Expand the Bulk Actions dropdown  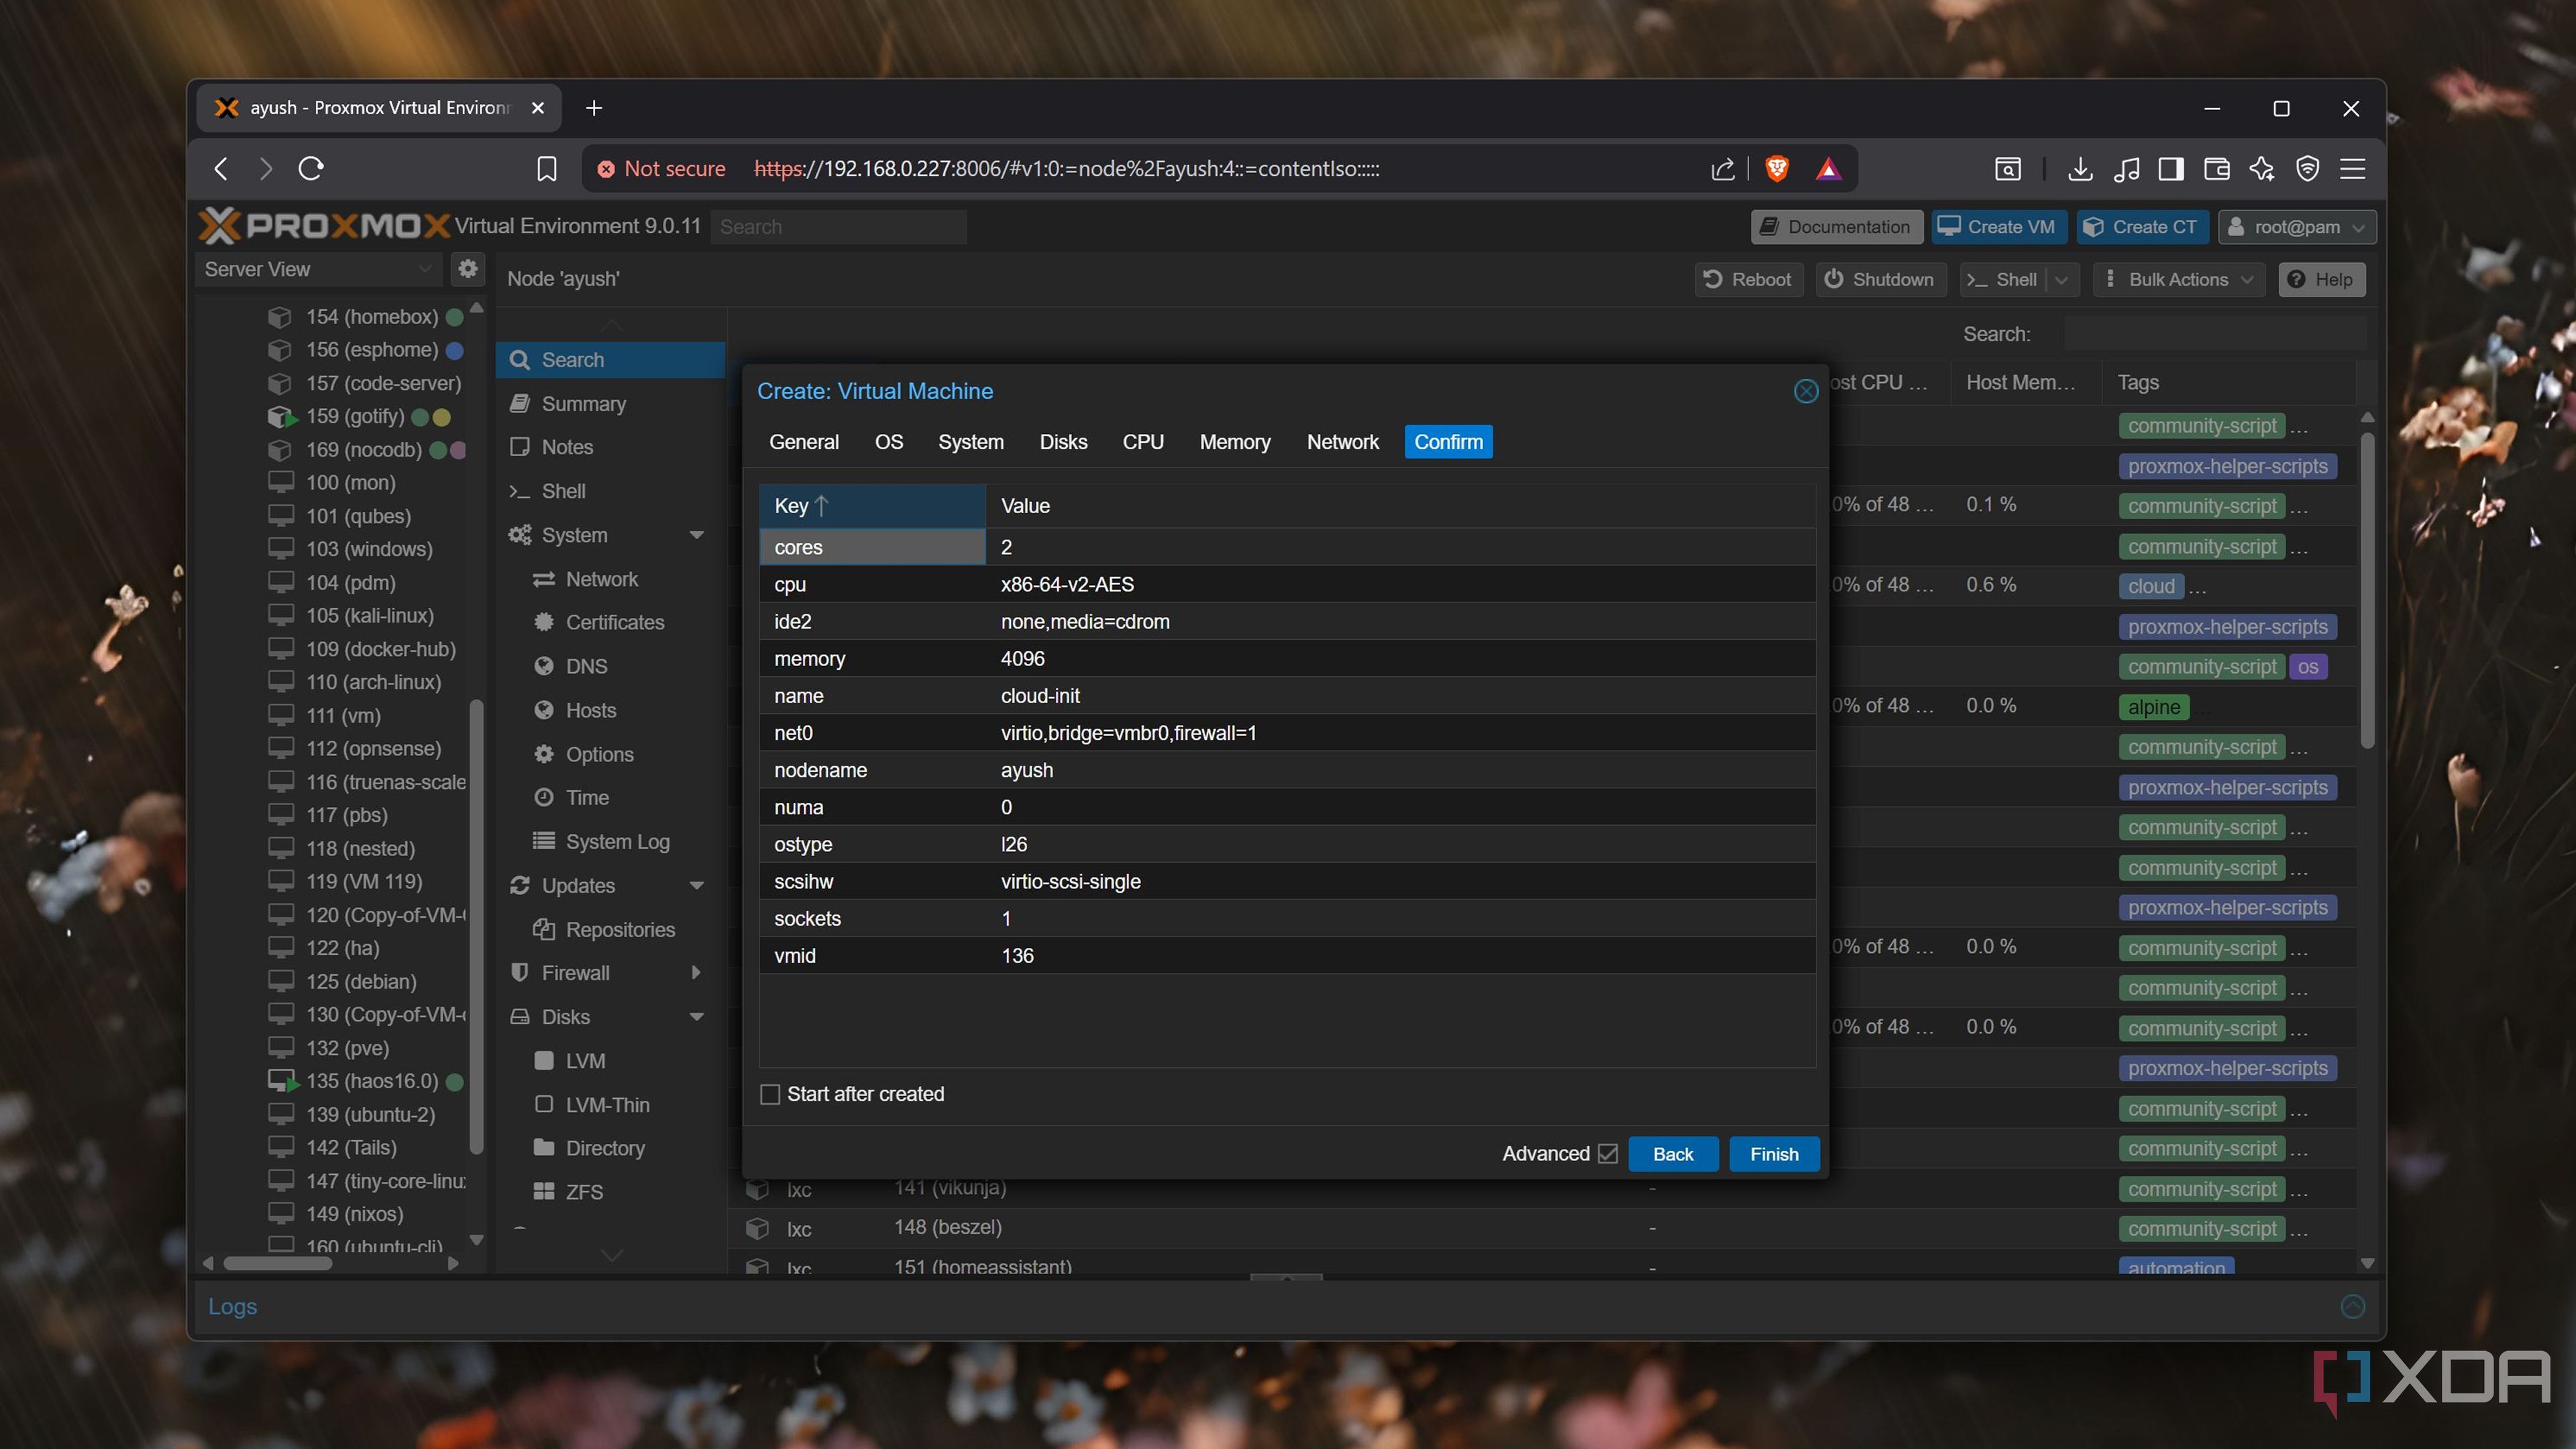pos(2180,280)
